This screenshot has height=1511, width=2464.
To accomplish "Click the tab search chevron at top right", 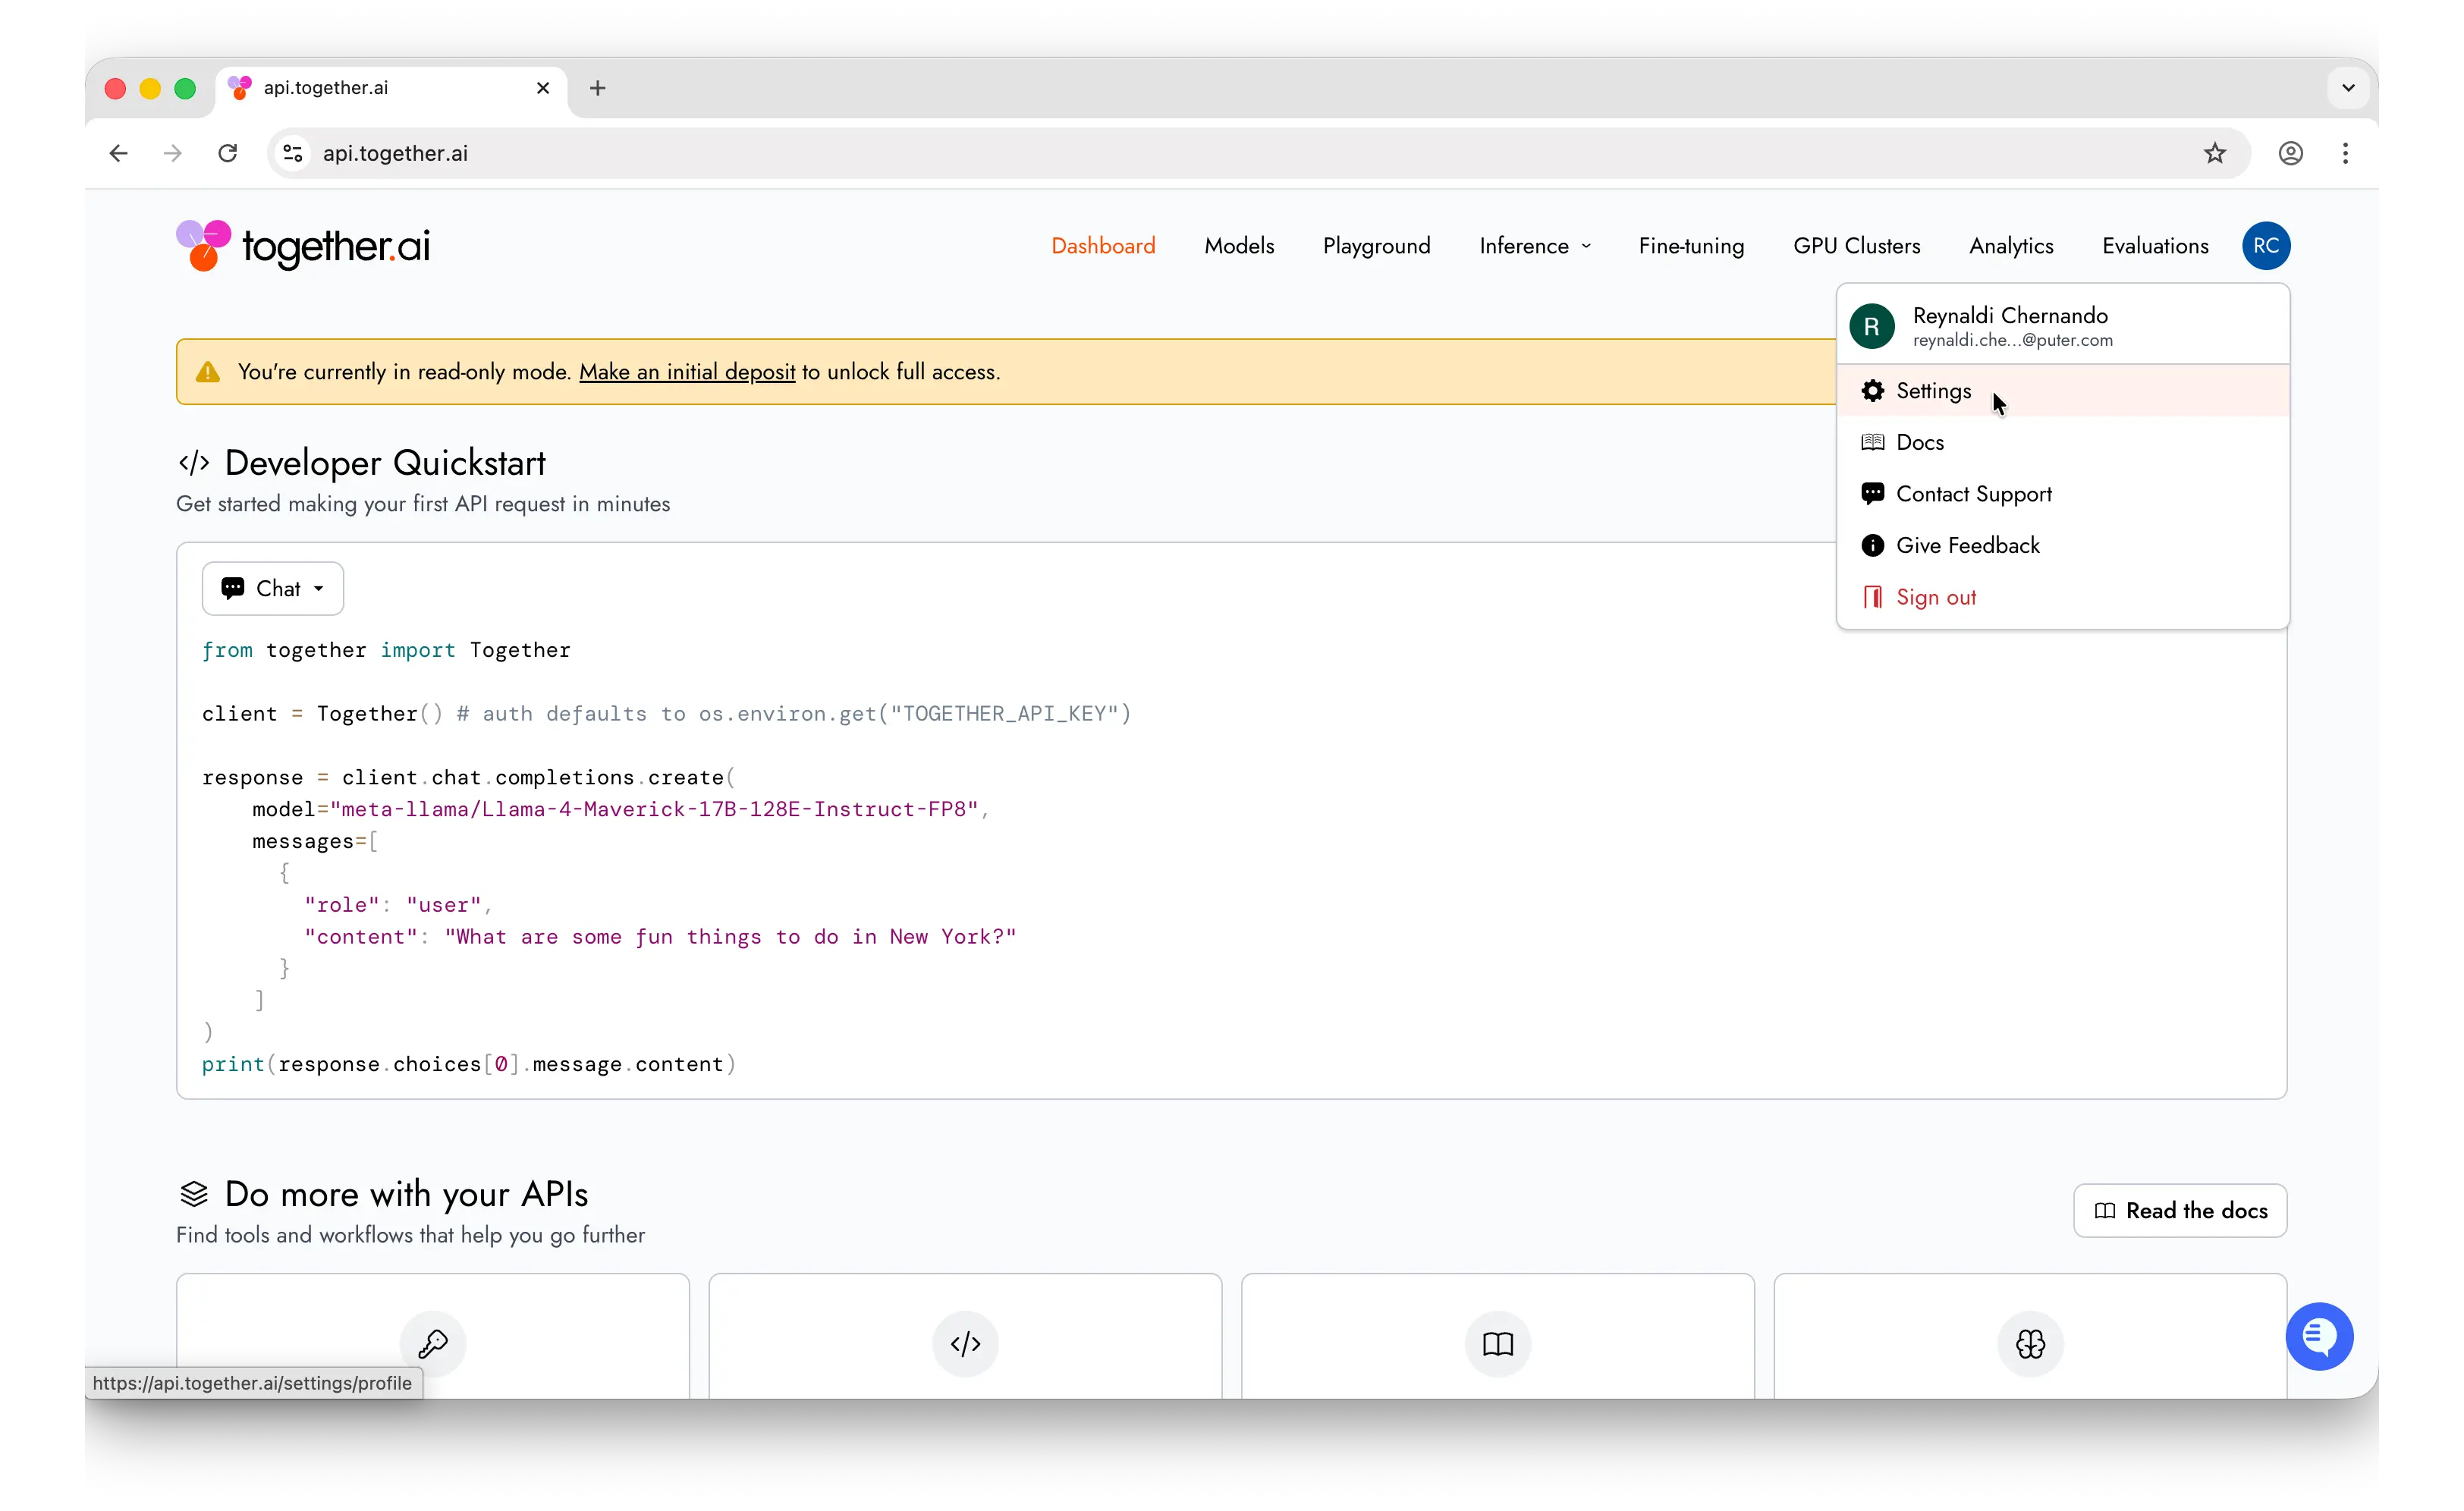I will (x=2348, y=87).
